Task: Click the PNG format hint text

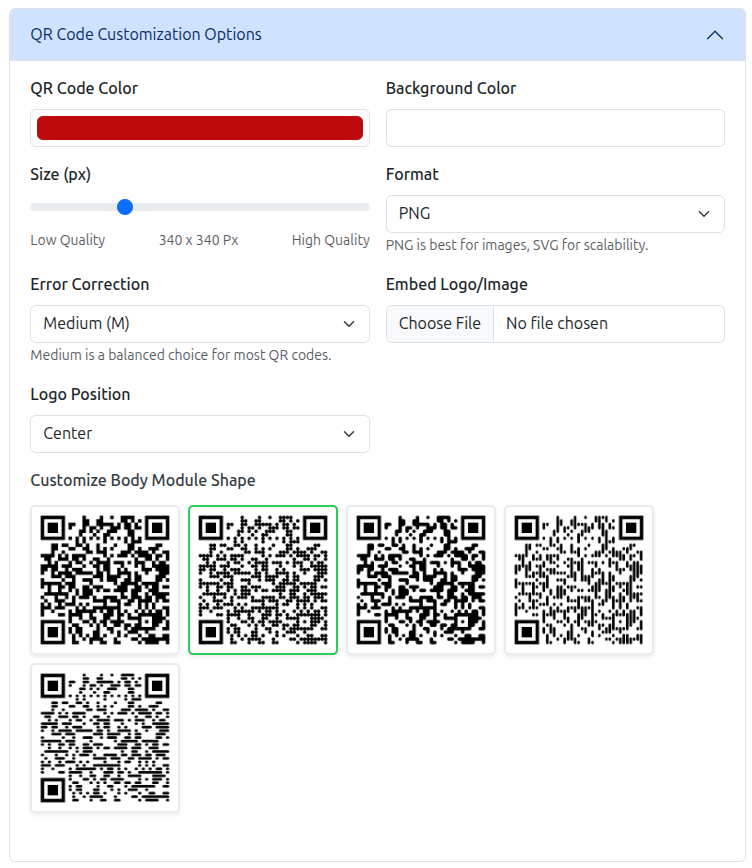Action: click(x=517, y=245)
